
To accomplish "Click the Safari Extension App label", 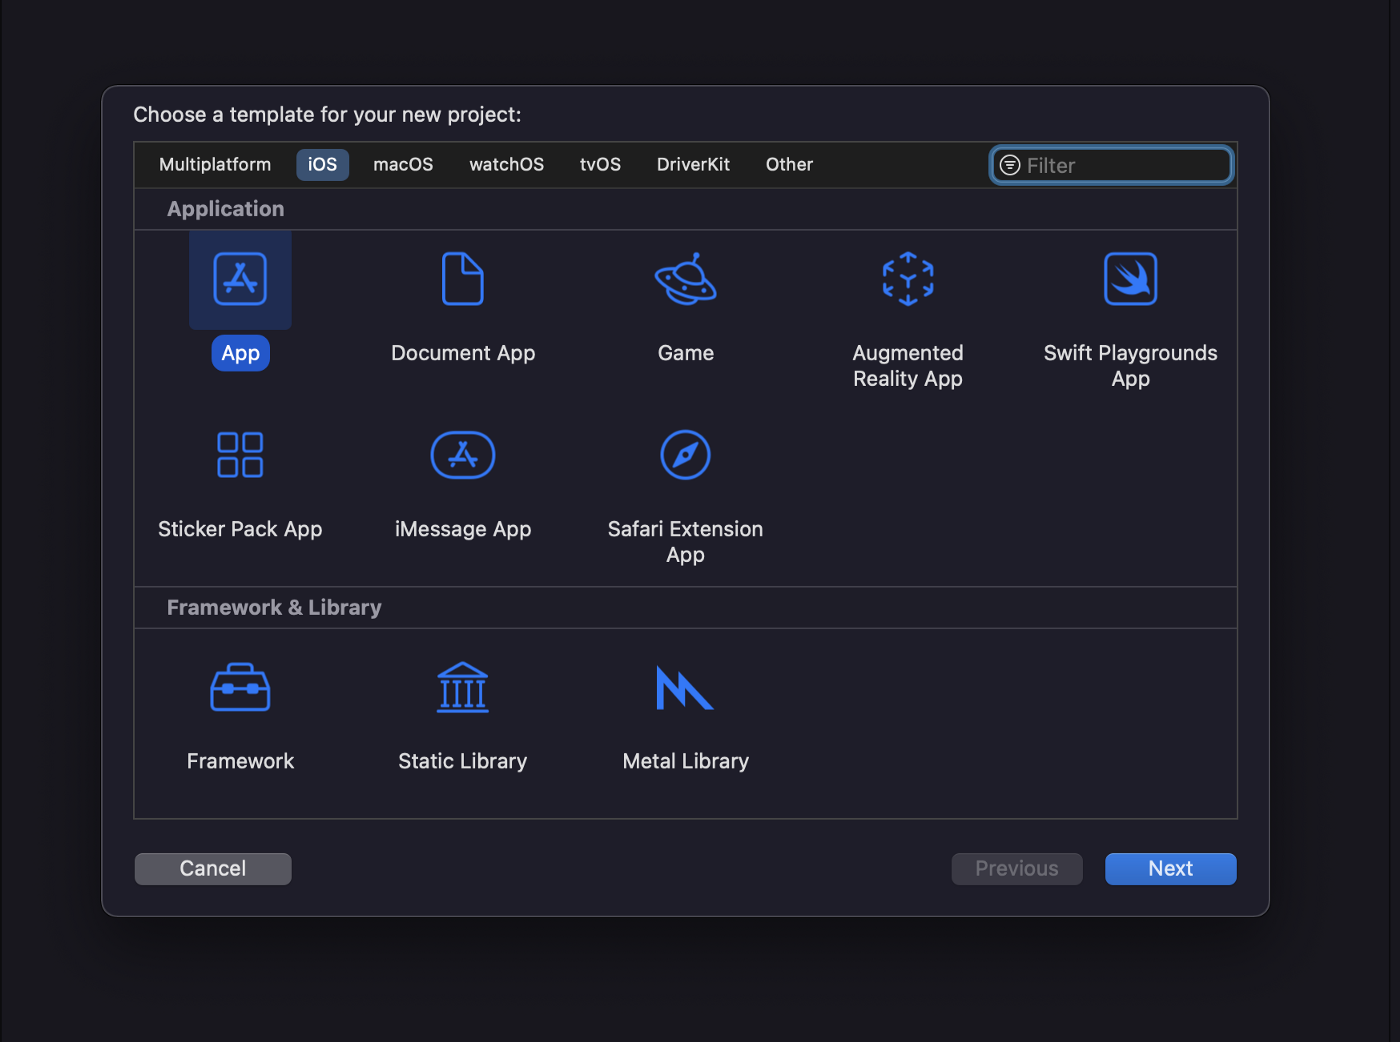I will tap(686, 542).
